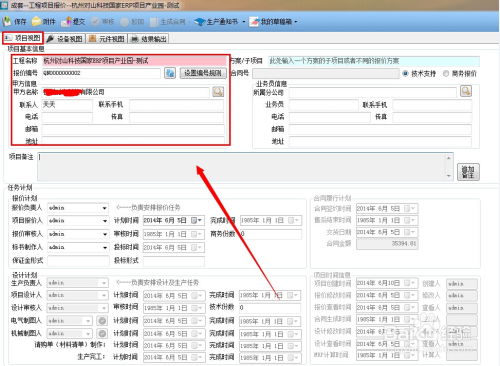Click the 合同金额 field showing 35394.81
This screenshot has width=500, height=366.
(x=387, y=244)
